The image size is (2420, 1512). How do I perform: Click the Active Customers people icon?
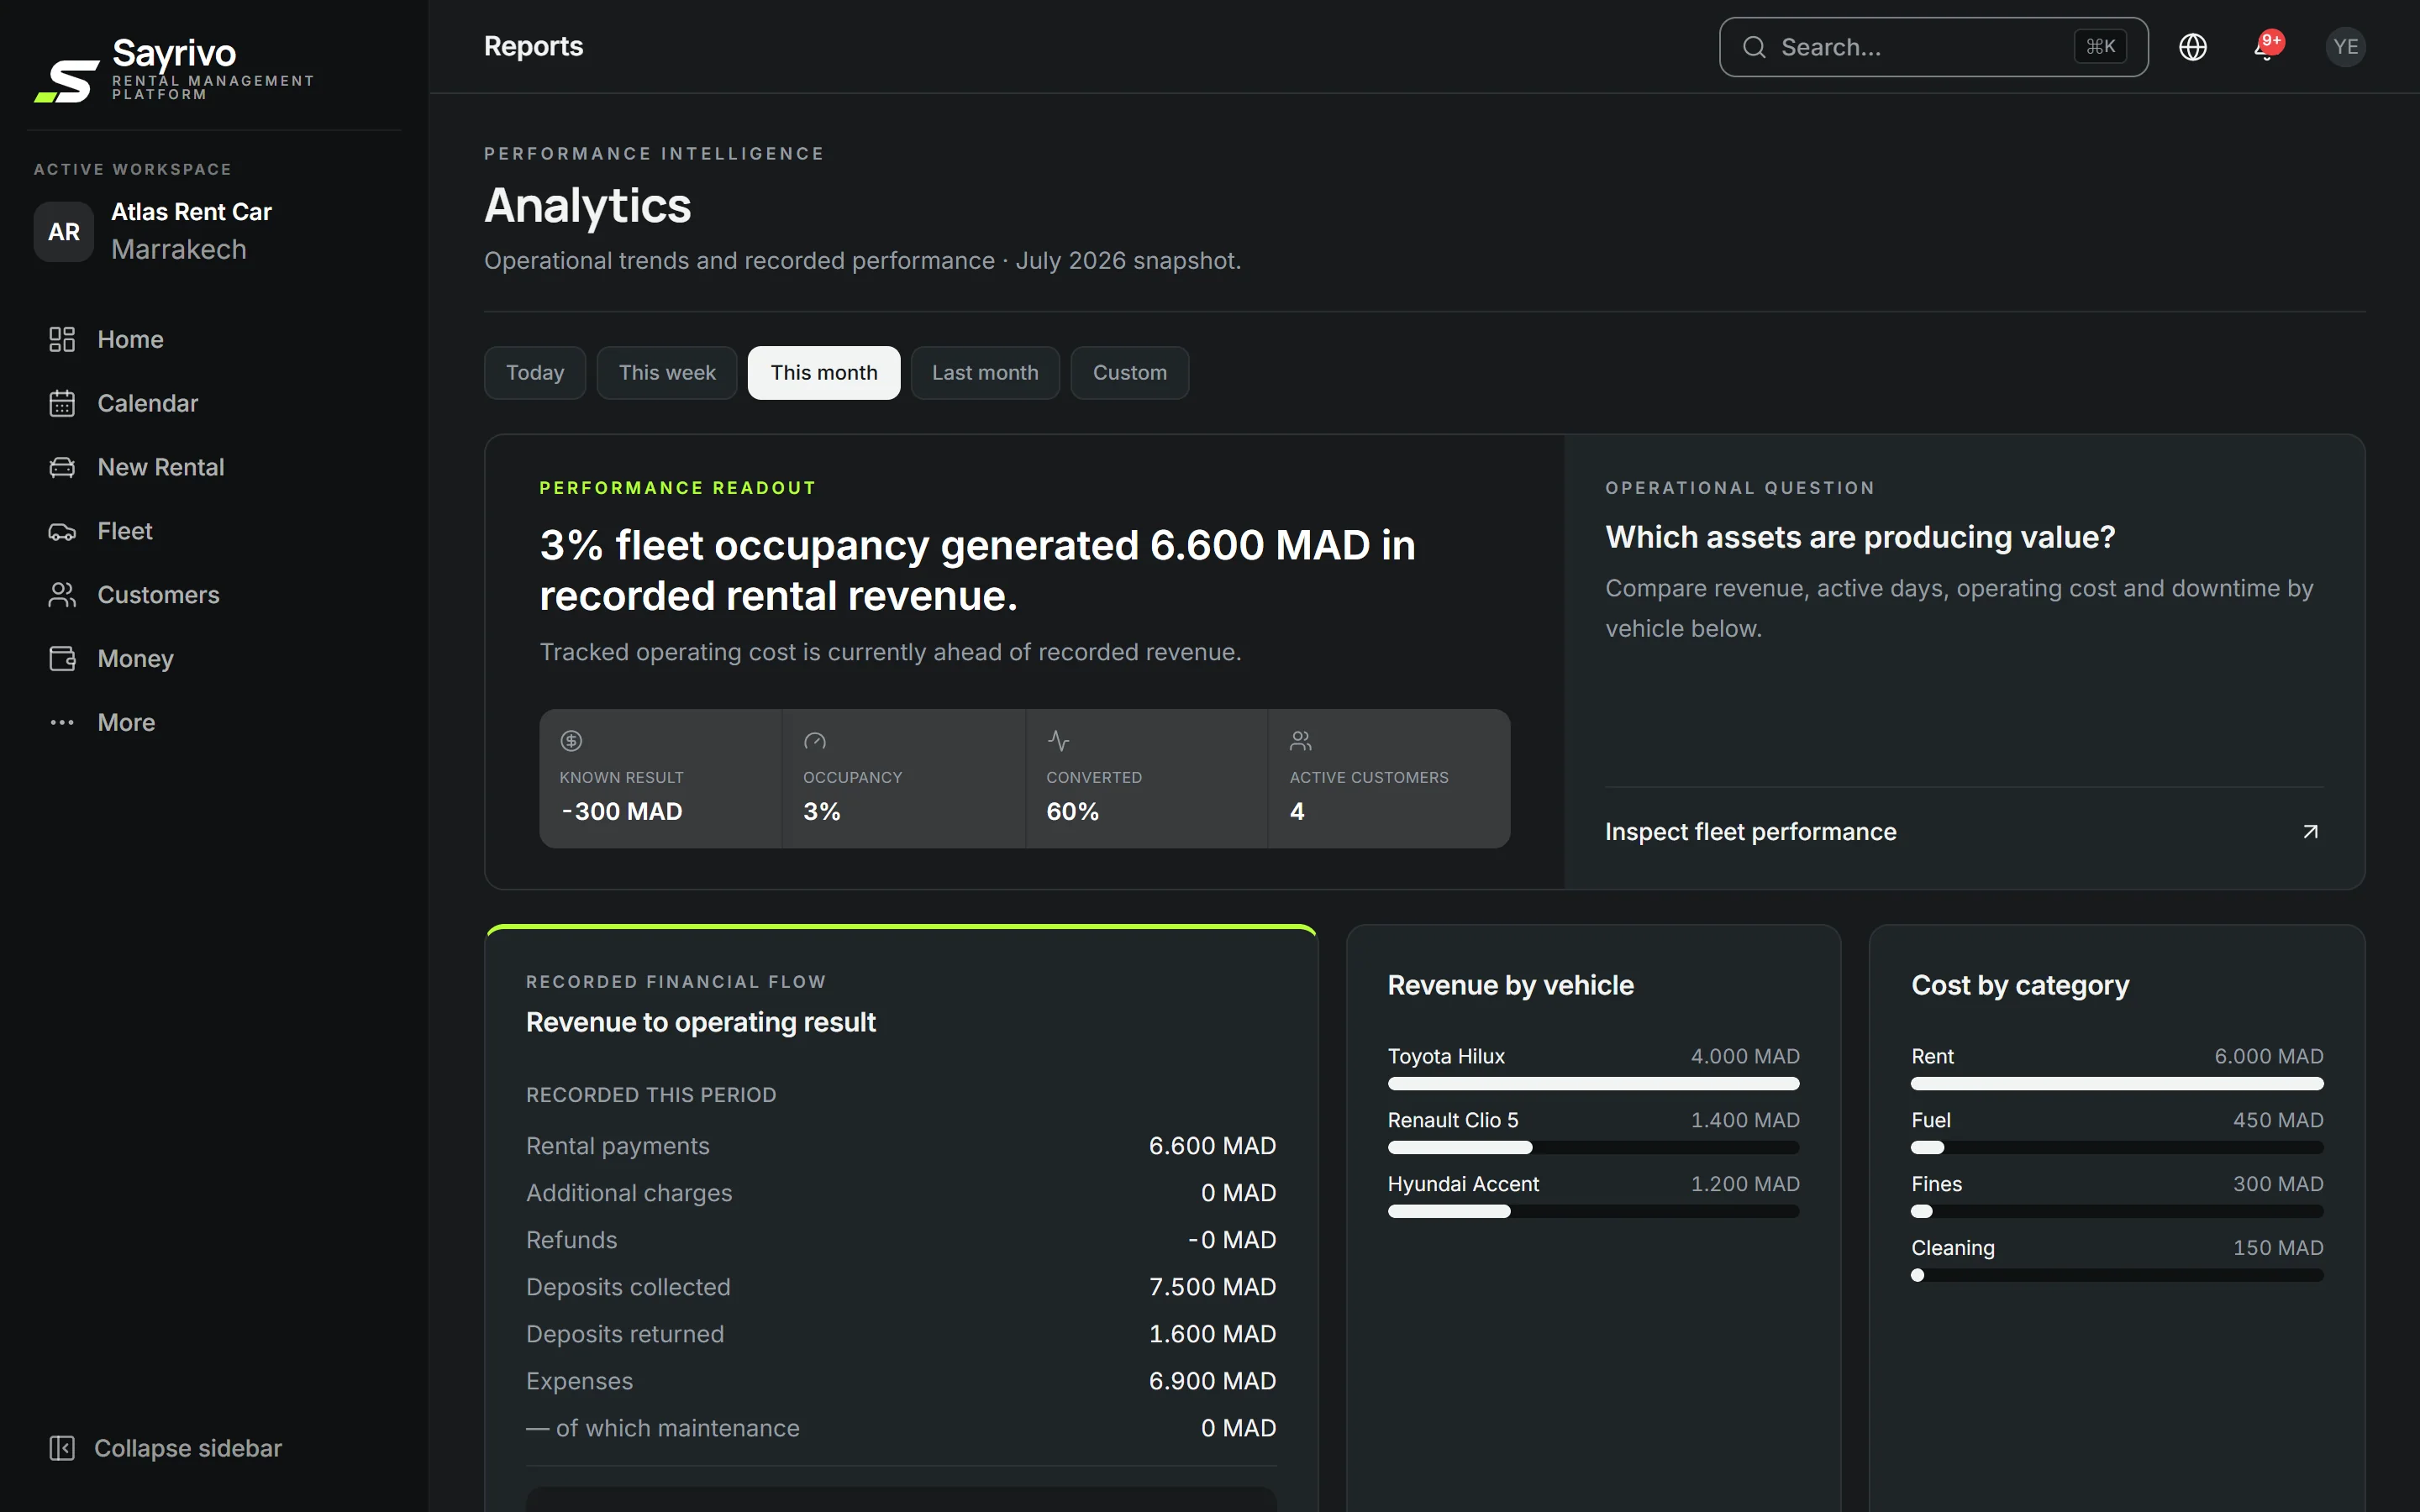click(x=1301, y=741)
